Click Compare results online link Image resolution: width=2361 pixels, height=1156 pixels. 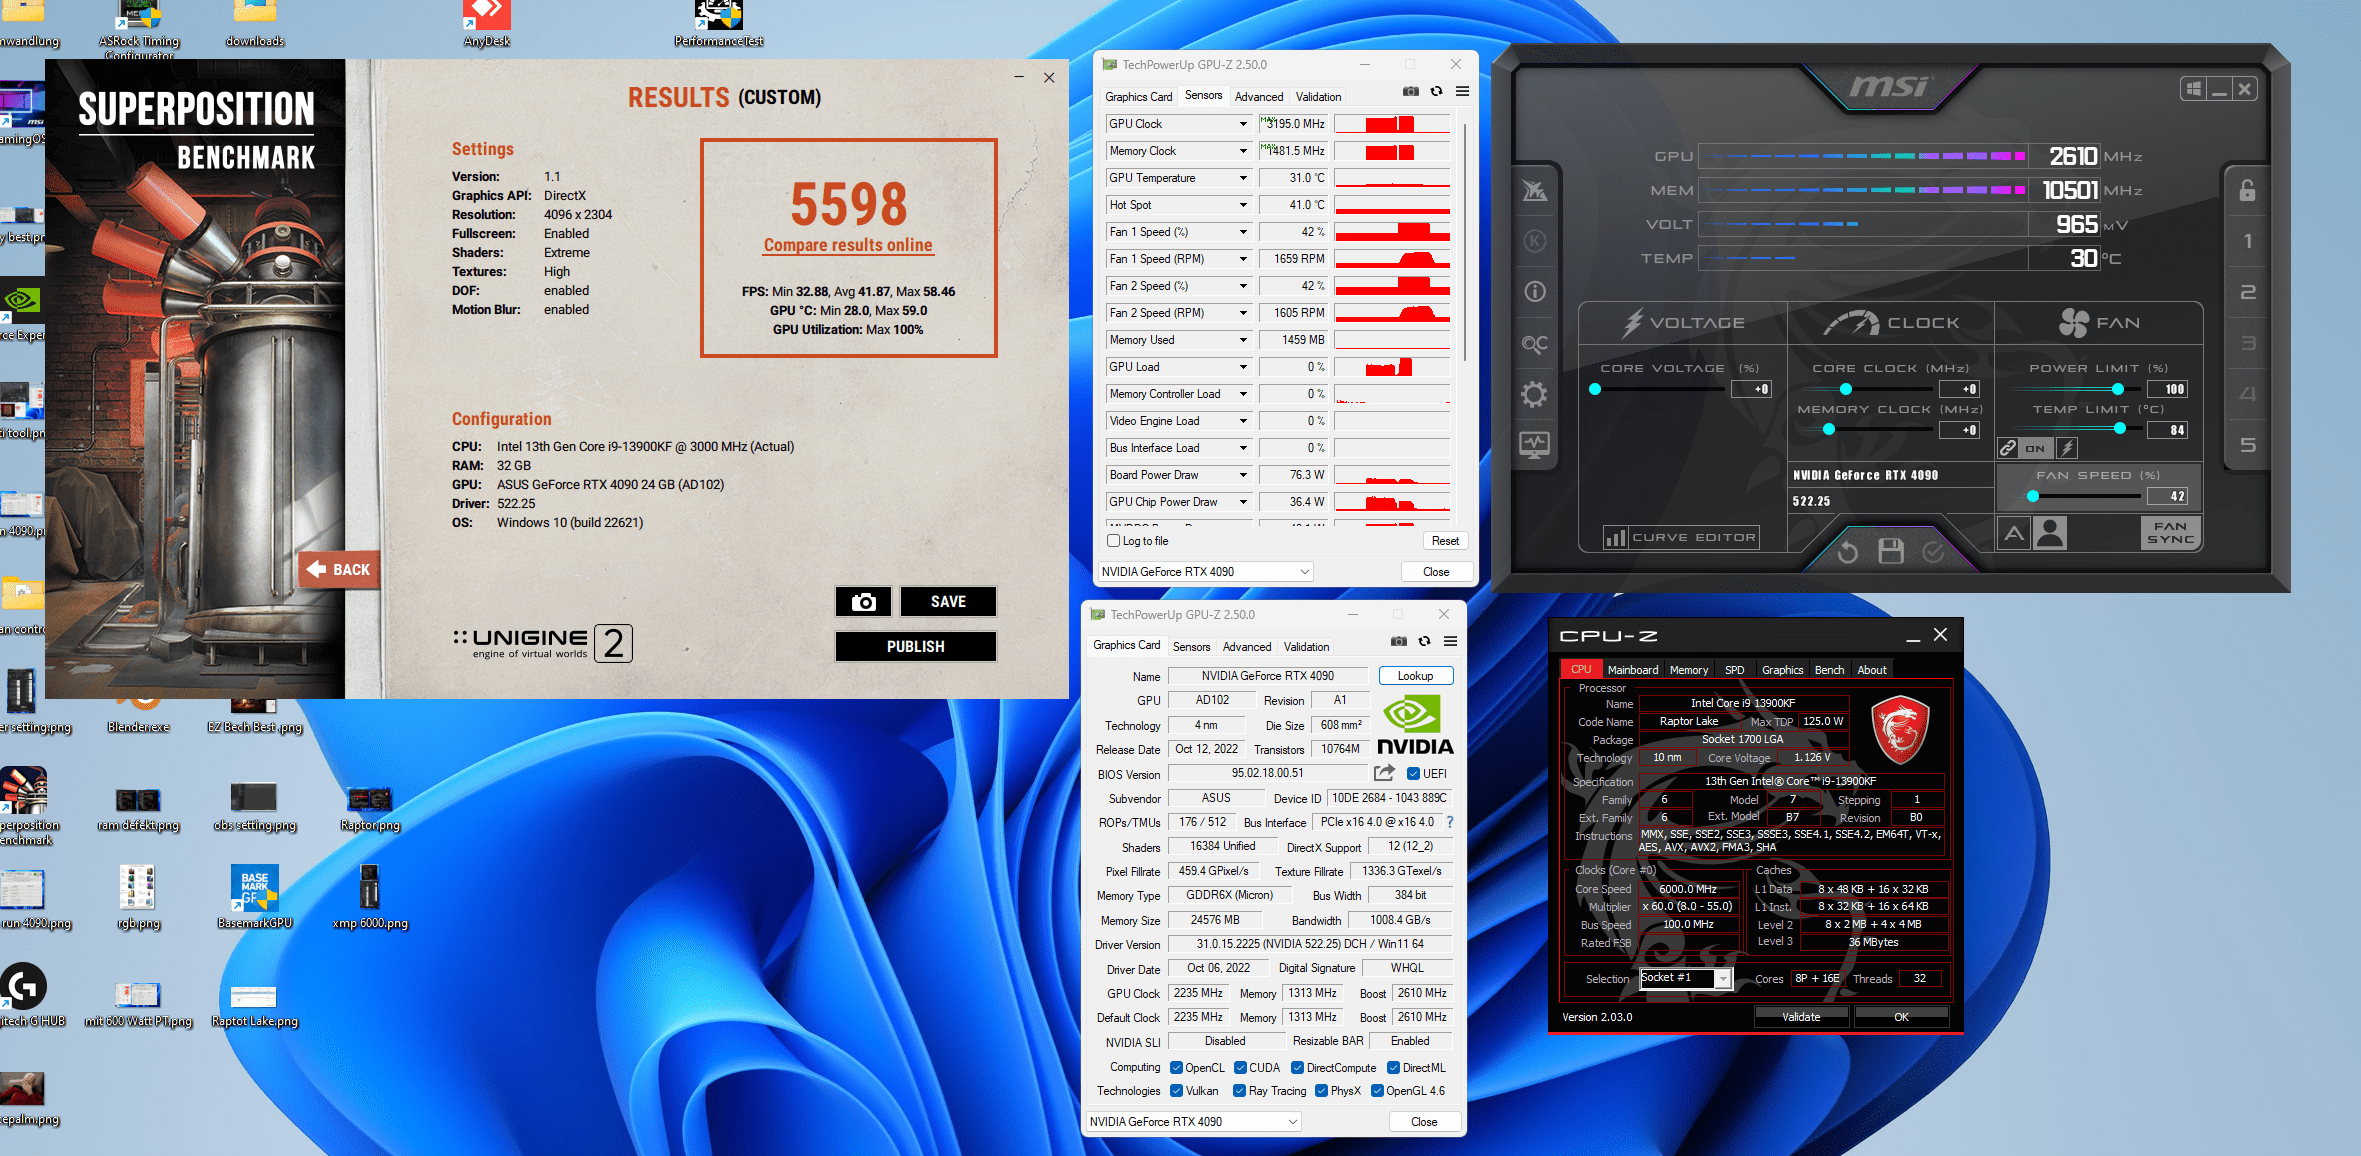[x=848, y=245]
